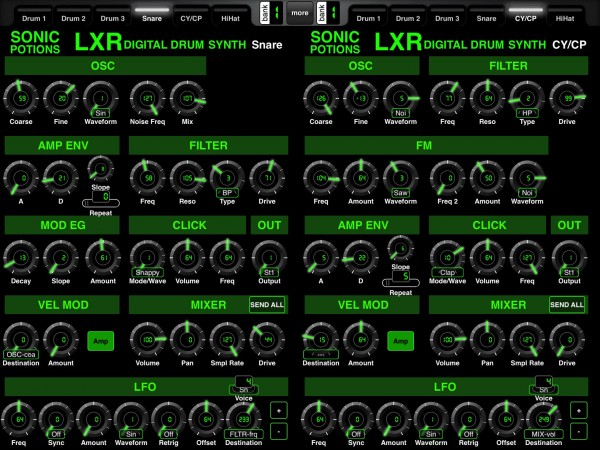Switch to CY/CP tab in right panel
The width and height of the screenshot is (600, 450).
point(525,16)
